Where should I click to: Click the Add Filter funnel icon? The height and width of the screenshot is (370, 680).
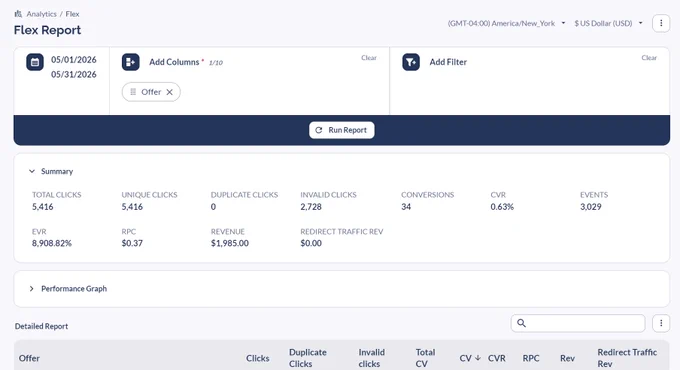coord(411,62)
